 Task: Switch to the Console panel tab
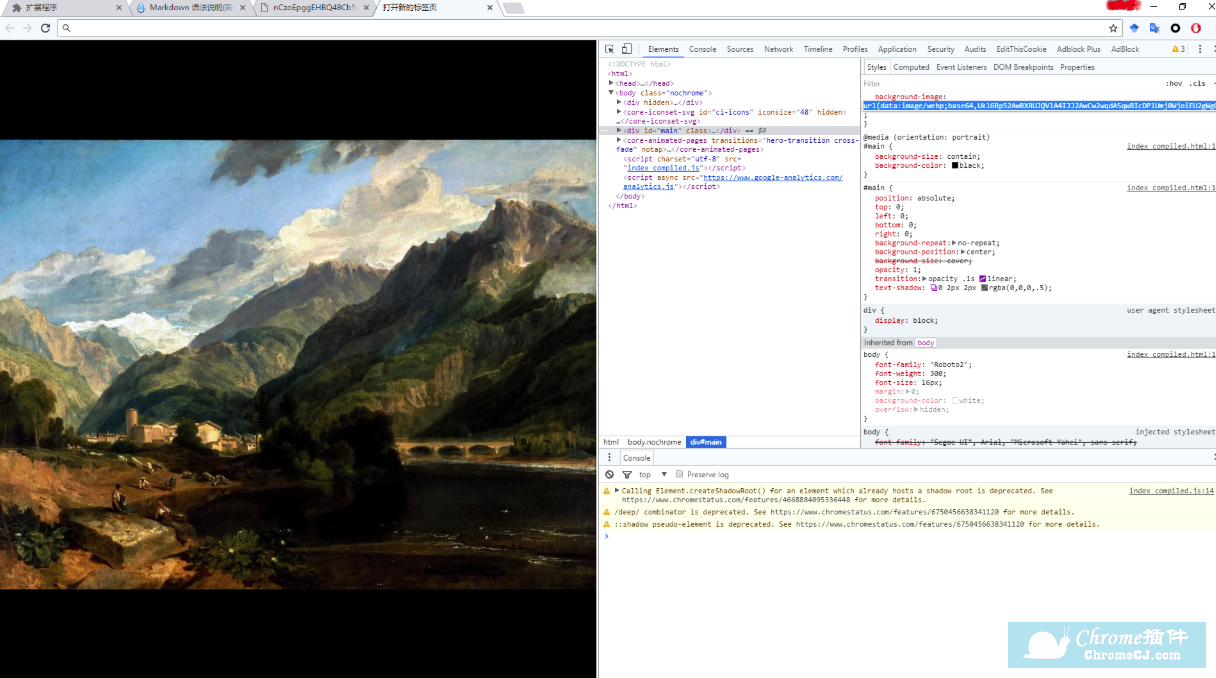point(703,49)
